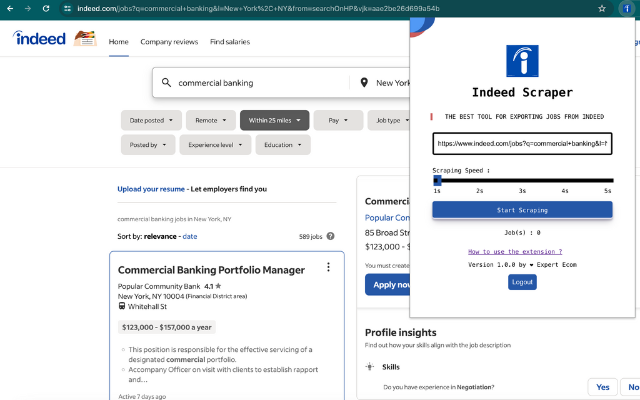
Task: Click the Indeed logo
Action: 39,38
